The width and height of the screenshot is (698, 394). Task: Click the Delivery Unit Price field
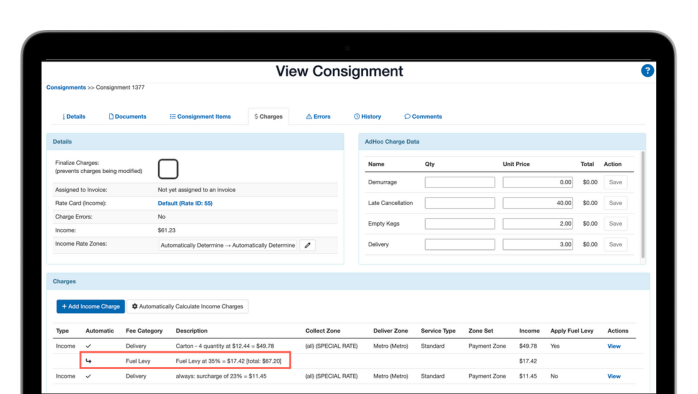pyautogui.click(x=538, y=244)
